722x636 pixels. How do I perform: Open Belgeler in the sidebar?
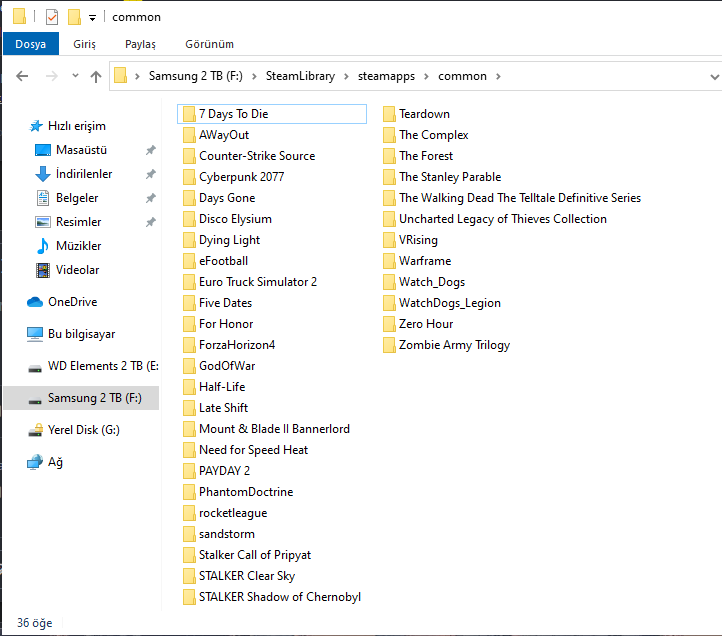click(77, 198)
